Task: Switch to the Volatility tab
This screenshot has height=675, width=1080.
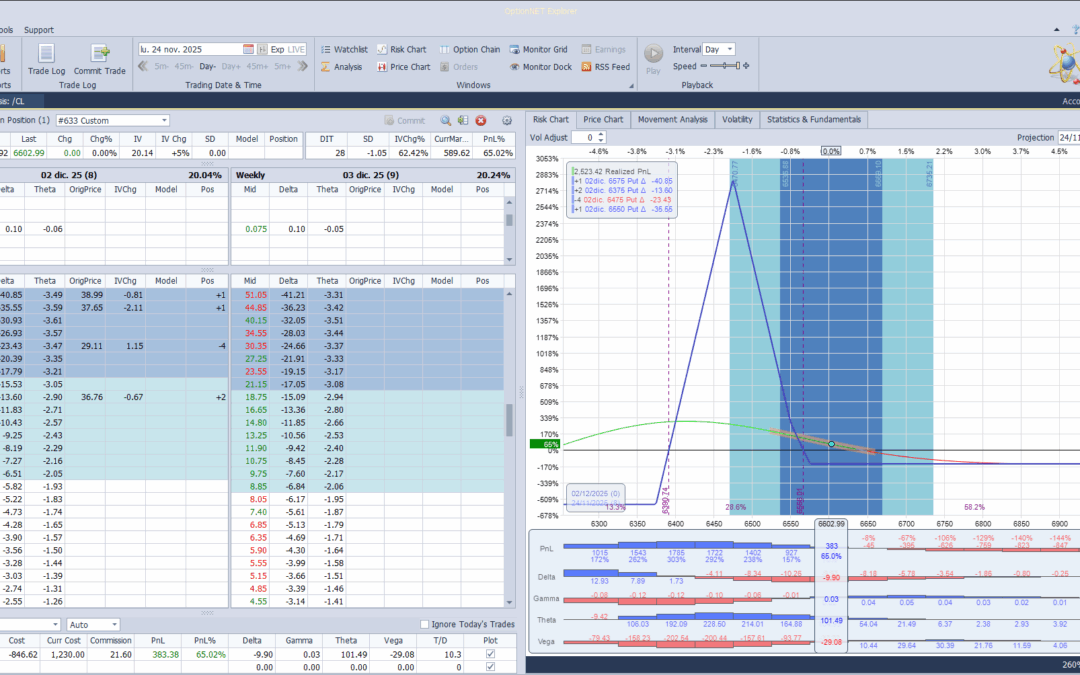Action: click(x=737, y=119)
